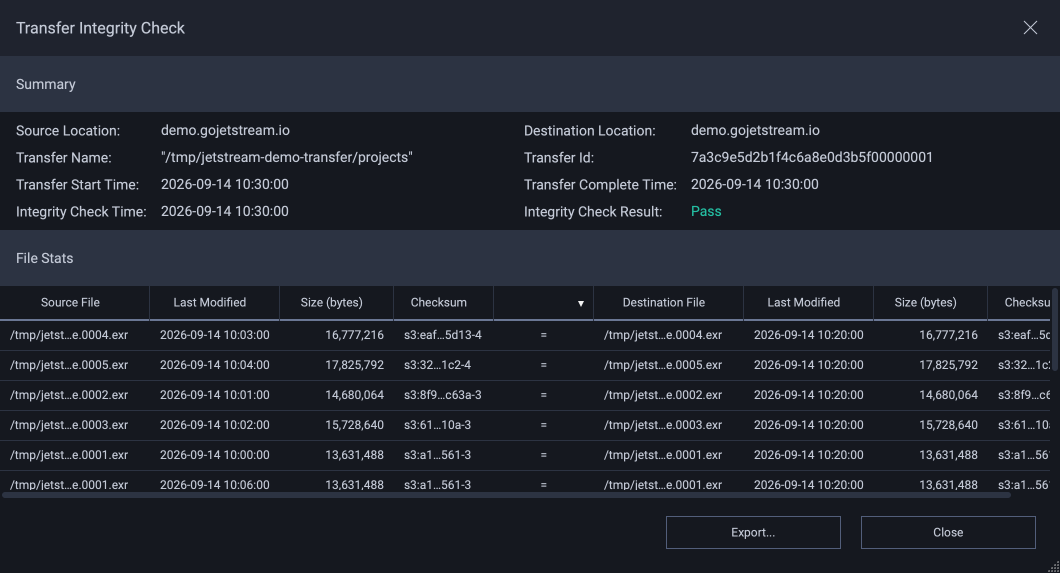This screenshot has width=1060, height=573.
Task: Click the Export... button
Action: click(x=753, y=532)
